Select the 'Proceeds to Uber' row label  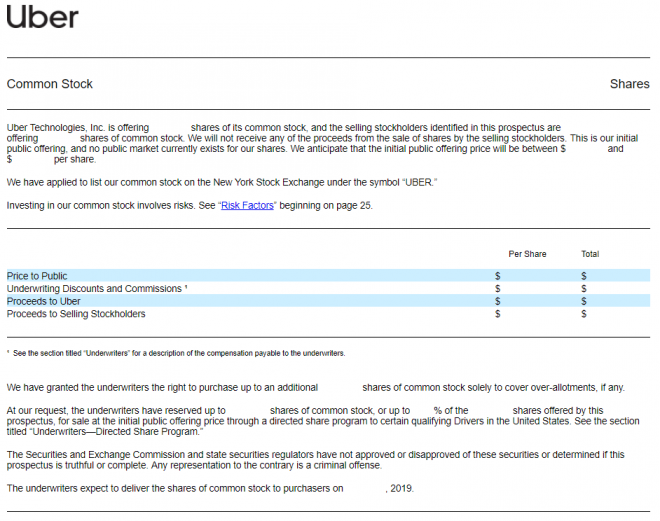[43, 301]
